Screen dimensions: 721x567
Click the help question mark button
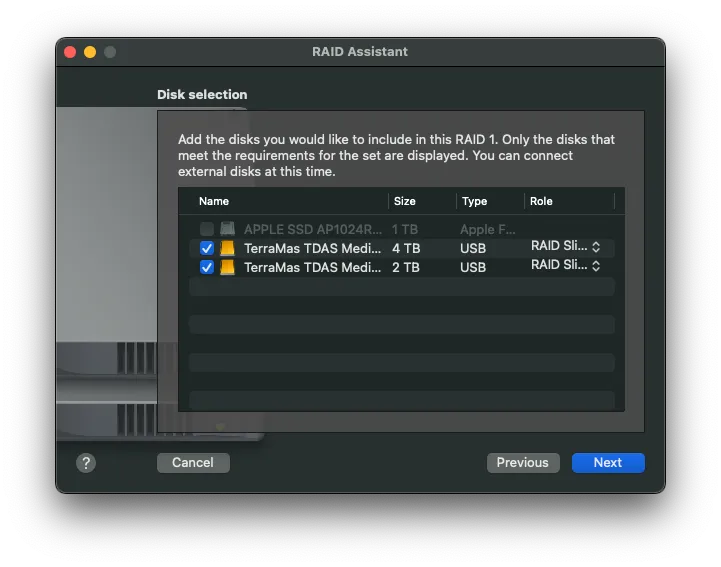[86, 462]
